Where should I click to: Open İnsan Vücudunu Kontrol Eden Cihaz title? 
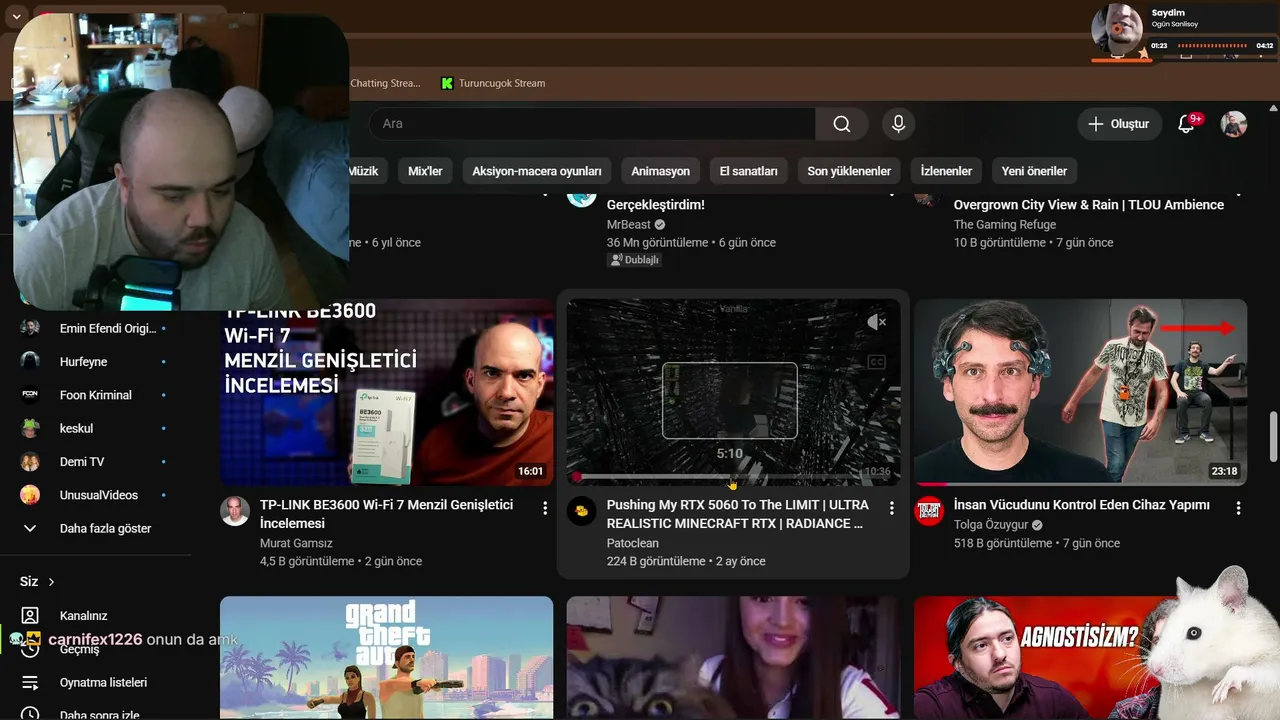pyautogui.click(x=1082, y=505)
